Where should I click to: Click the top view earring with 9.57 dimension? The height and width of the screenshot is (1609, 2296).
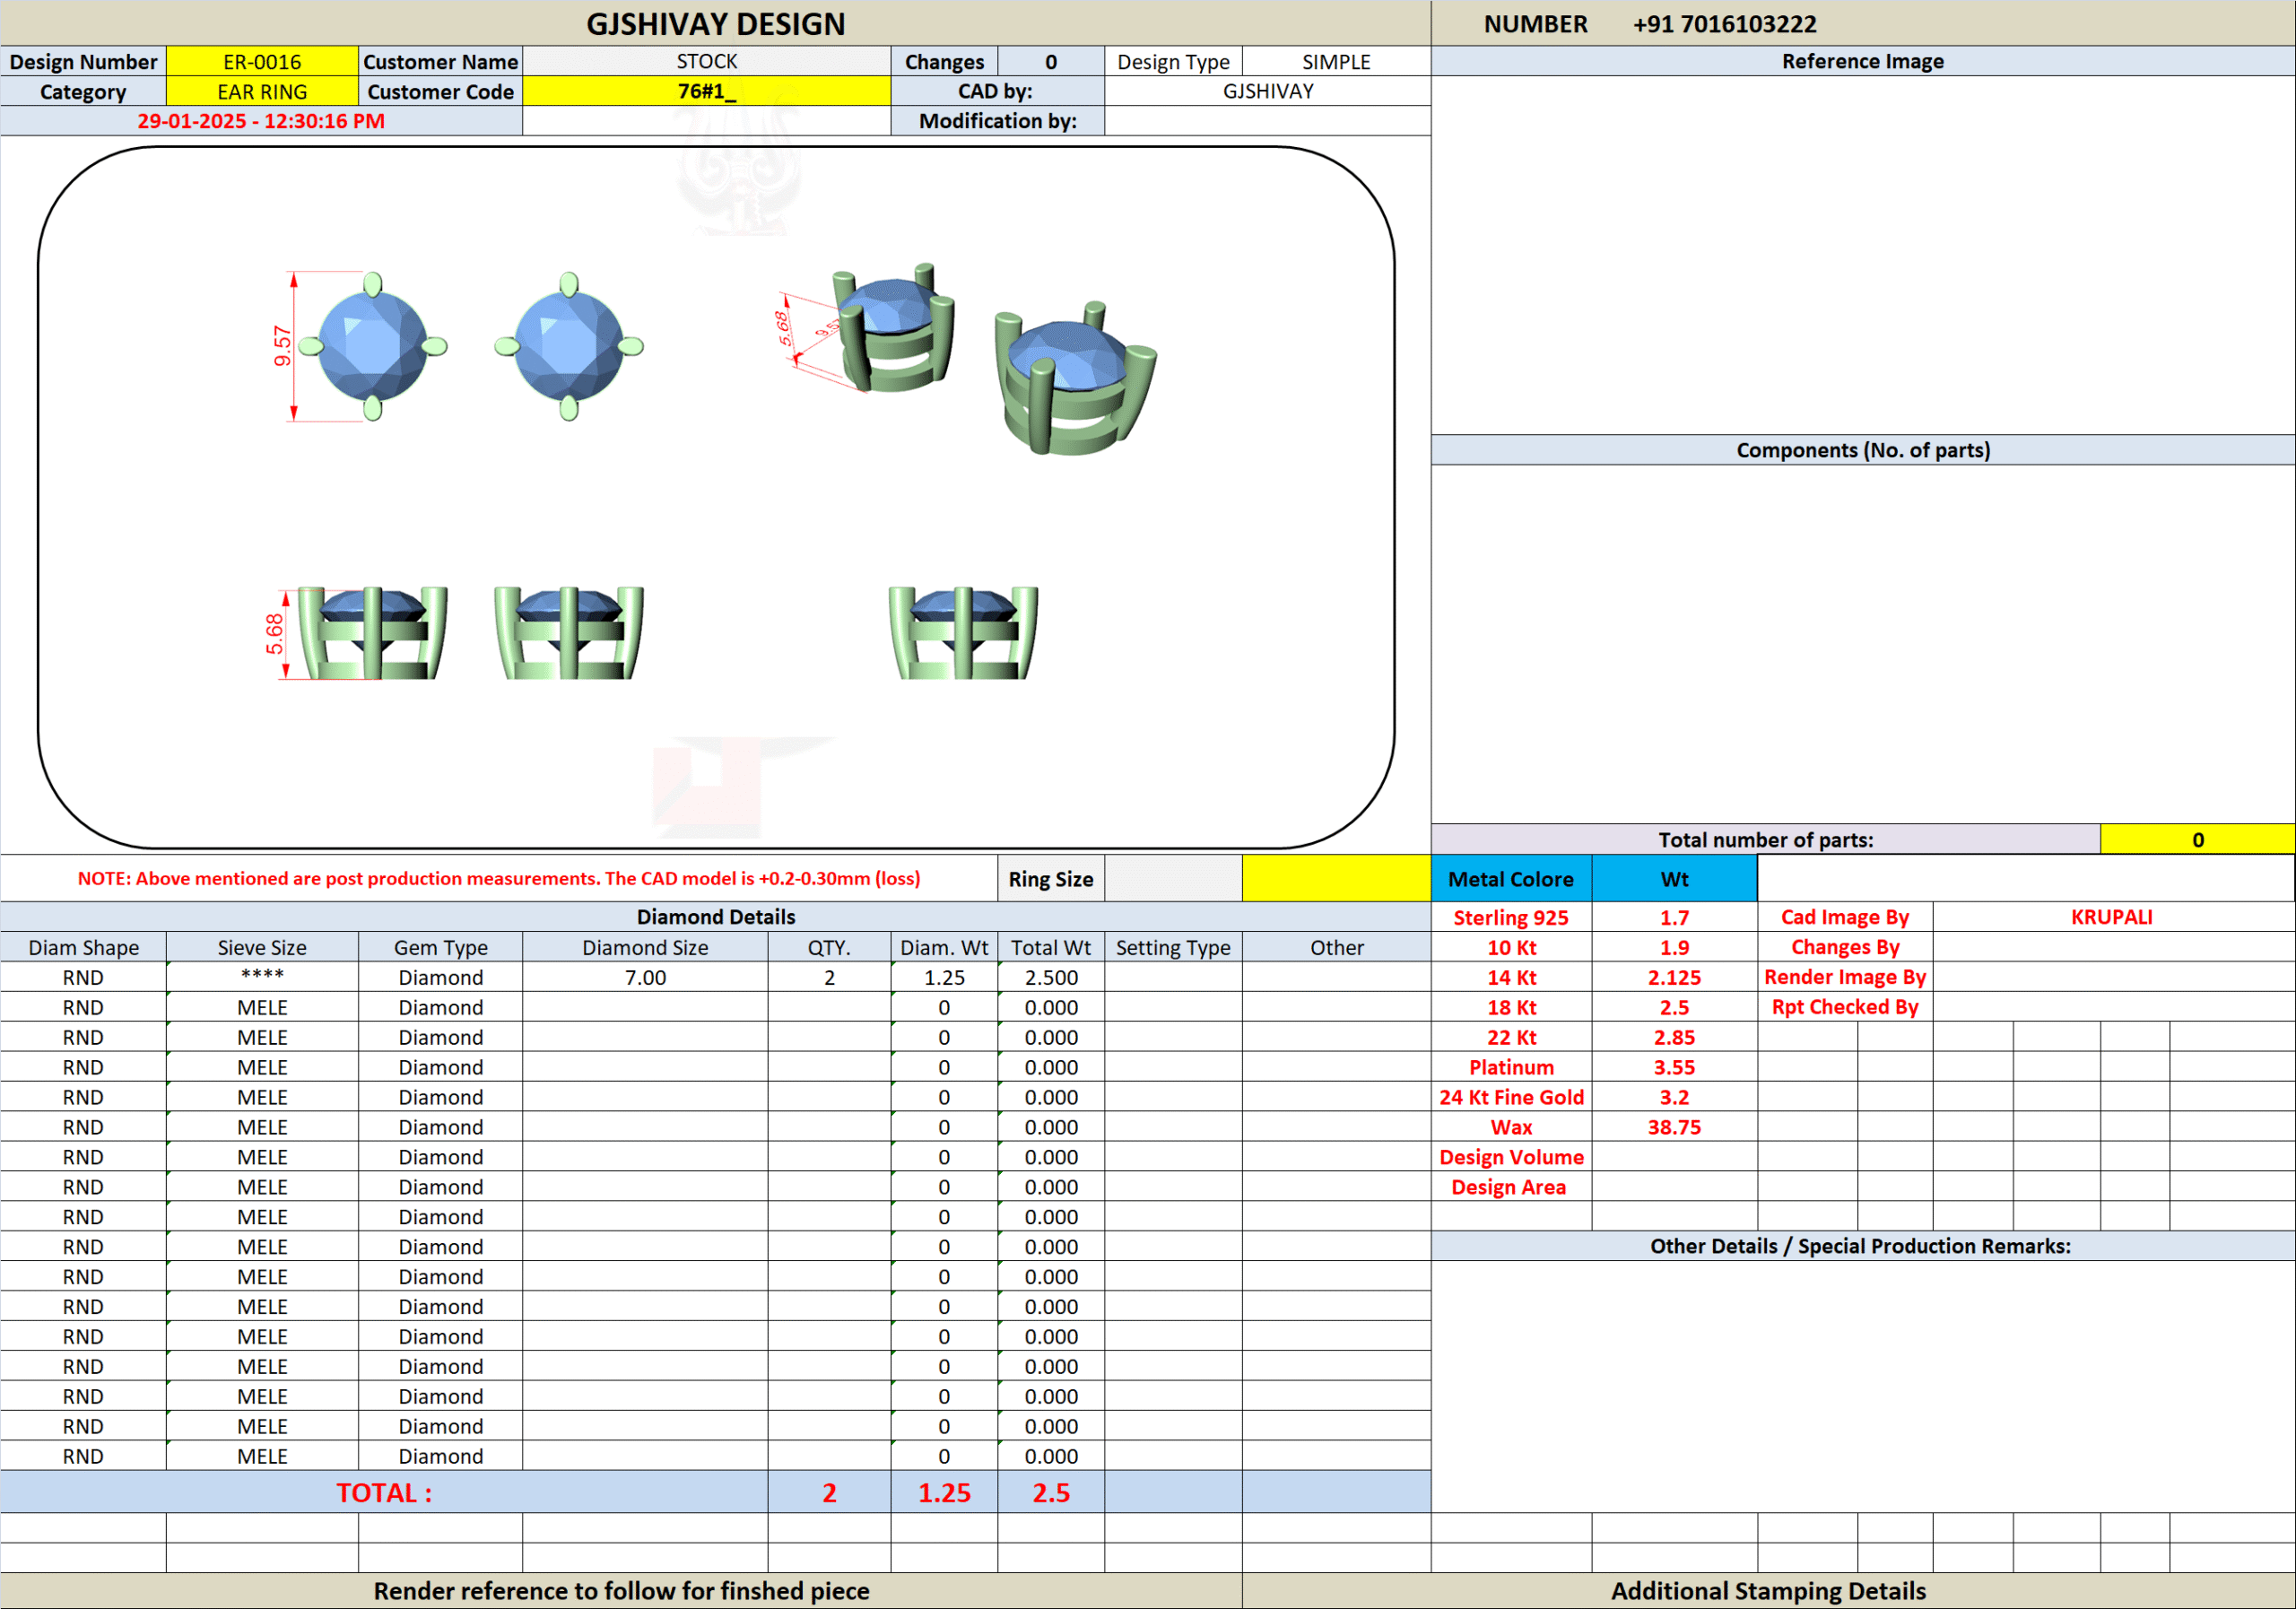point(372,346)
